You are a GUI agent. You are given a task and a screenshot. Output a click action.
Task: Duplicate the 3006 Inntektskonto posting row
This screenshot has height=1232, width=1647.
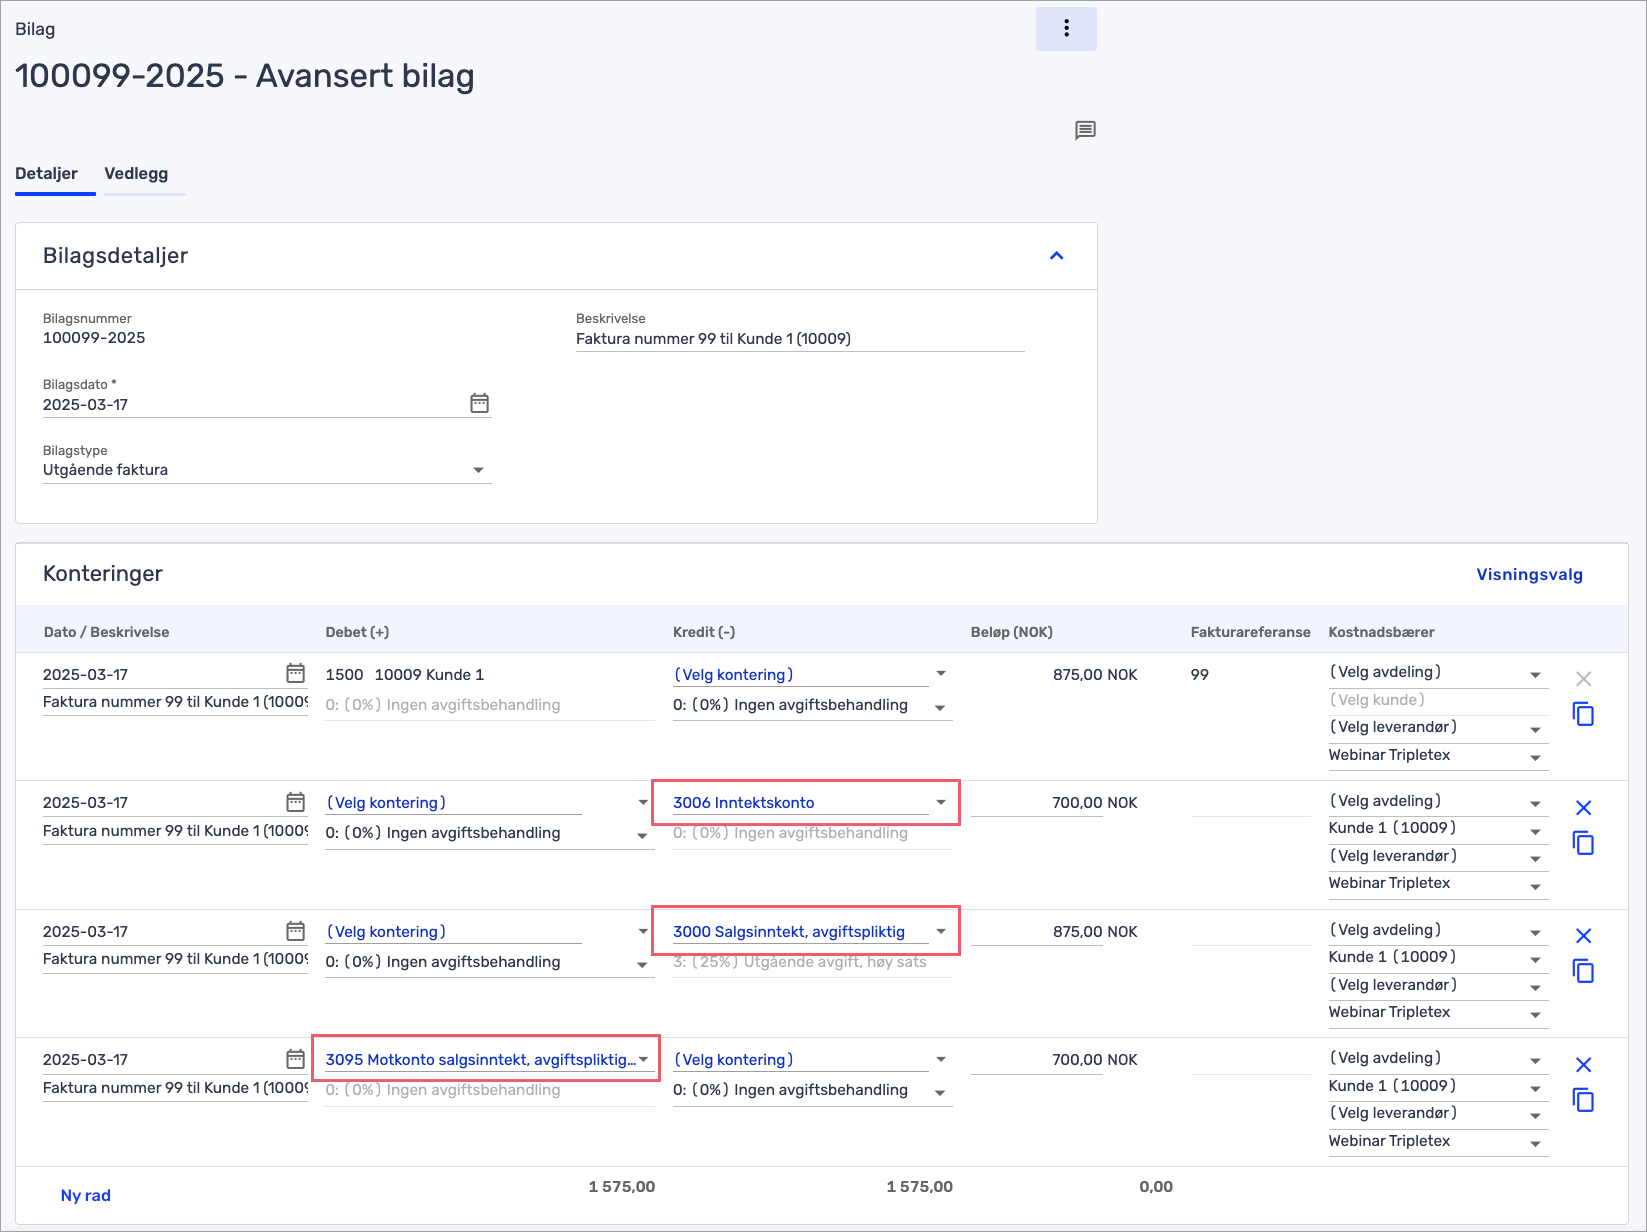[1583, 843]
